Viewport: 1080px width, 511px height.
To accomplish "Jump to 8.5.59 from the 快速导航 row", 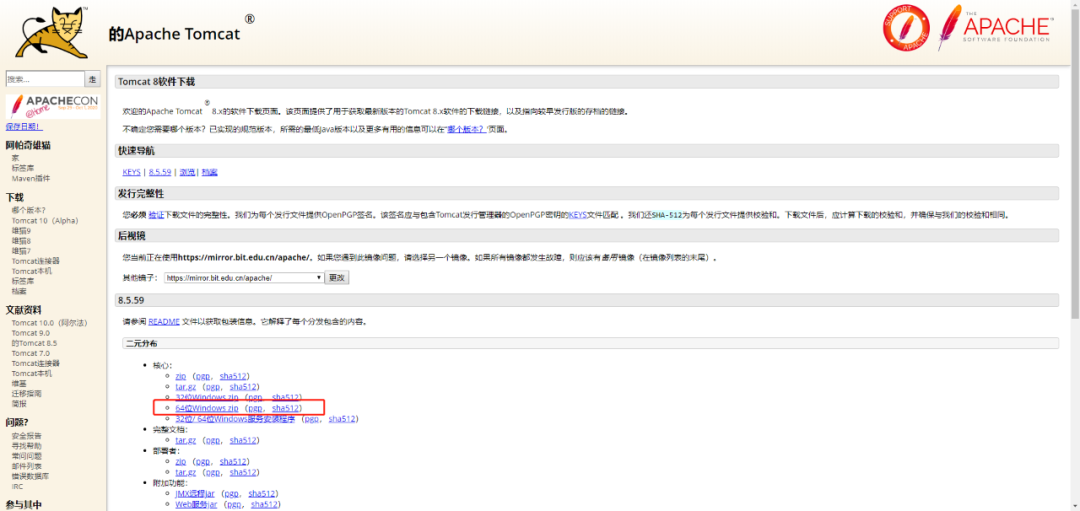I will click(160, 172).
